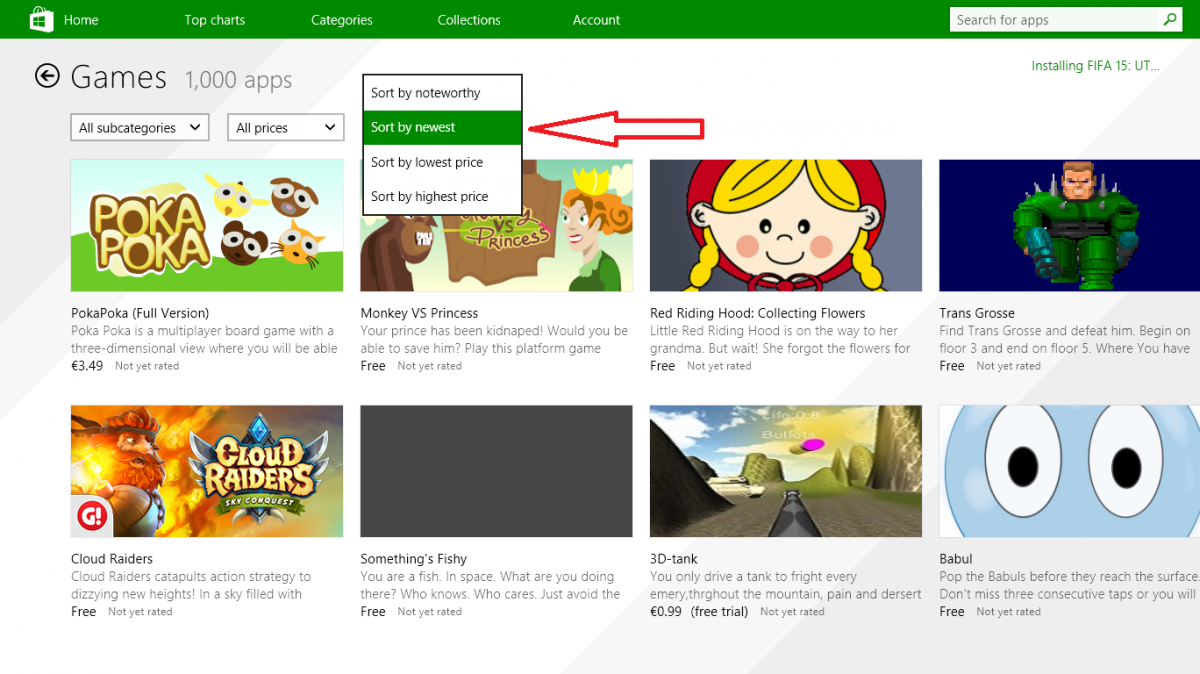Click the PokaPoka (Full Version) title

pyautogui.click(x=140, y=313)
